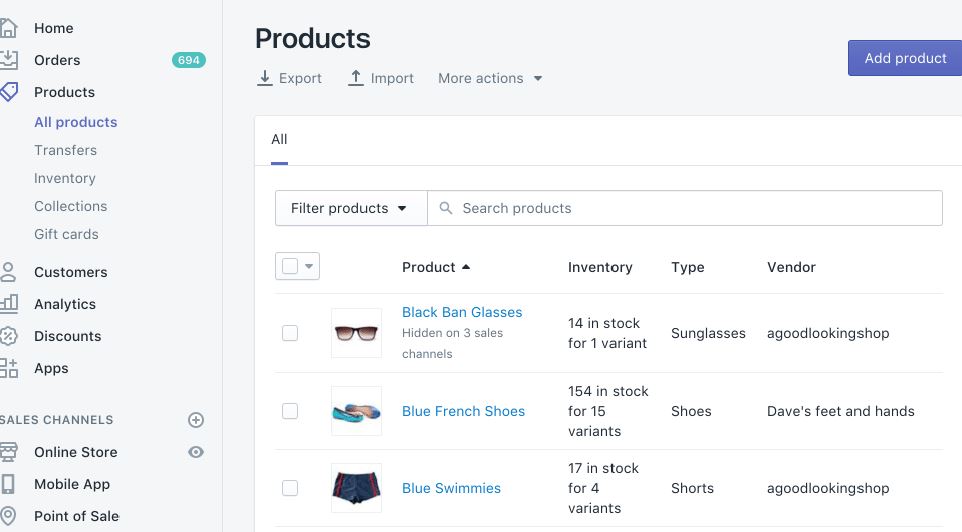962x532 pixels.
Task: Tick the select-all products checkbox
Action: click(290, 266)
